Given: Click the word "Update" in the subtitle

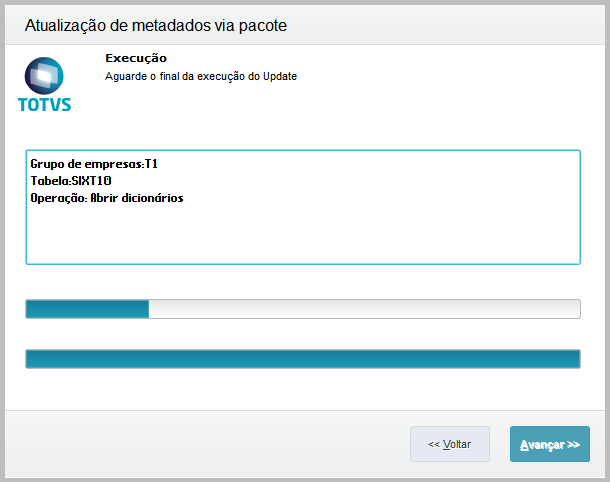Looking at the screenshot, I should point(279,76).
